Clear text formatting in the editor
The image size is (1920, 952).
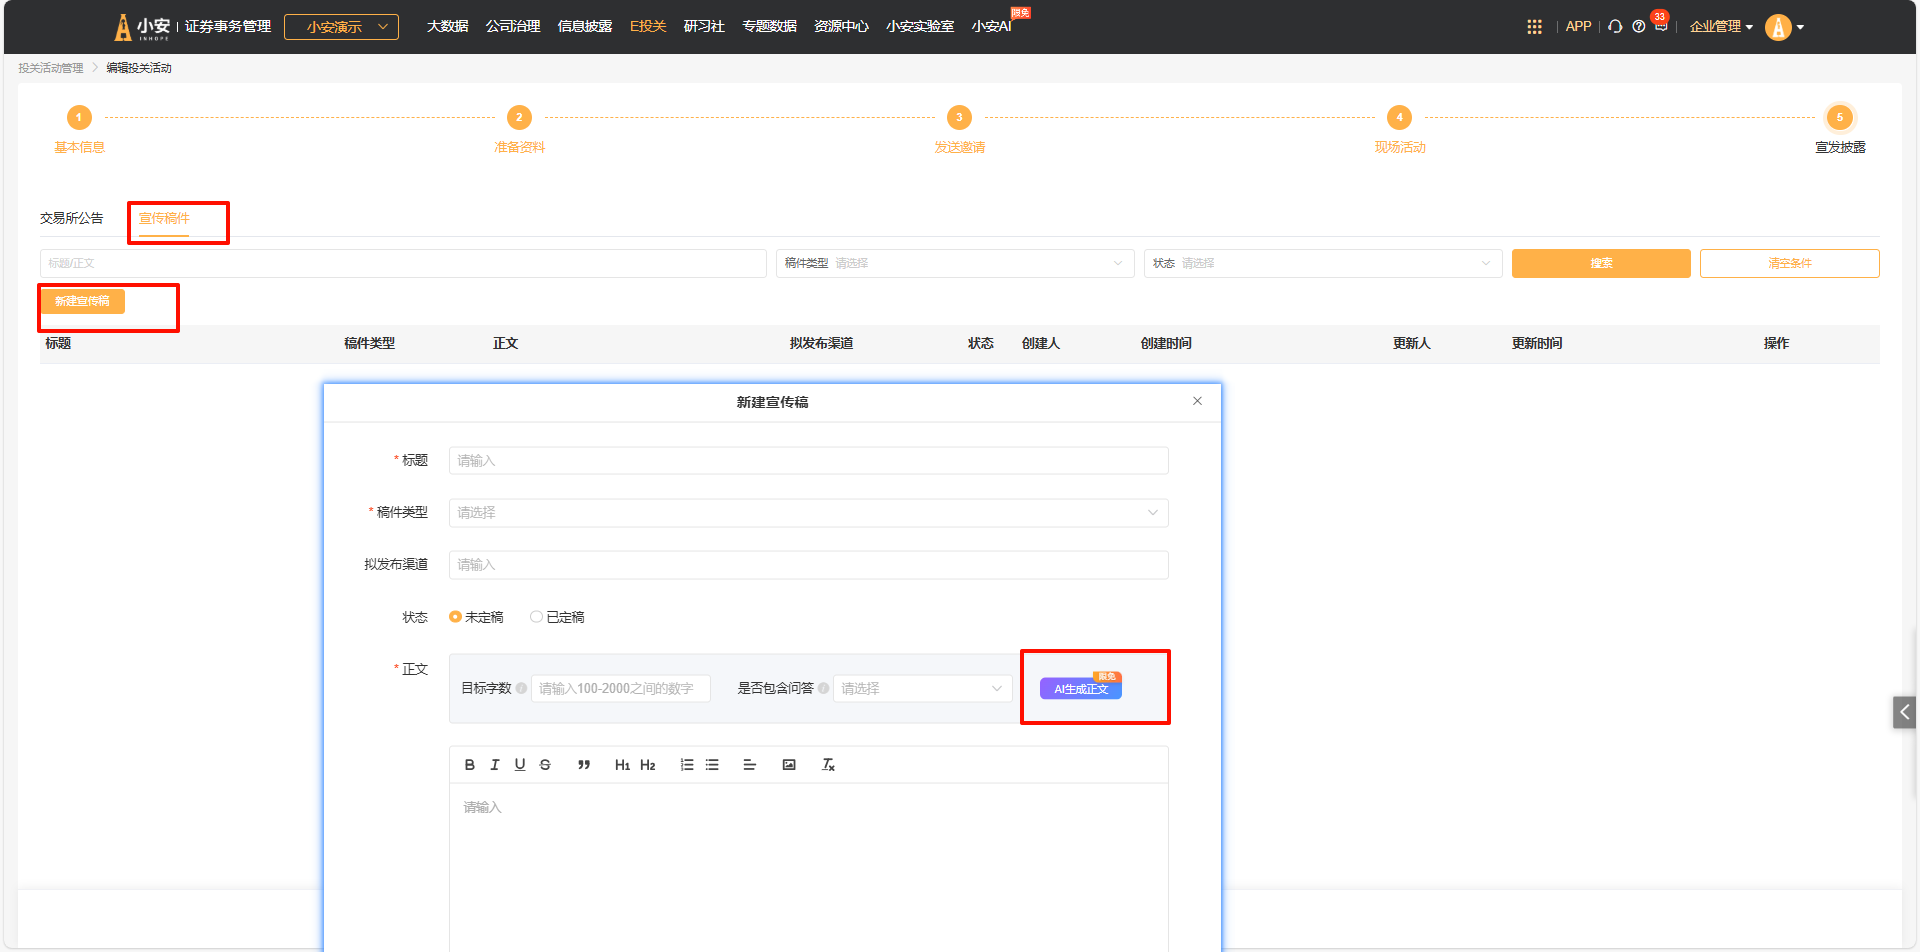(x=828, y=765)
